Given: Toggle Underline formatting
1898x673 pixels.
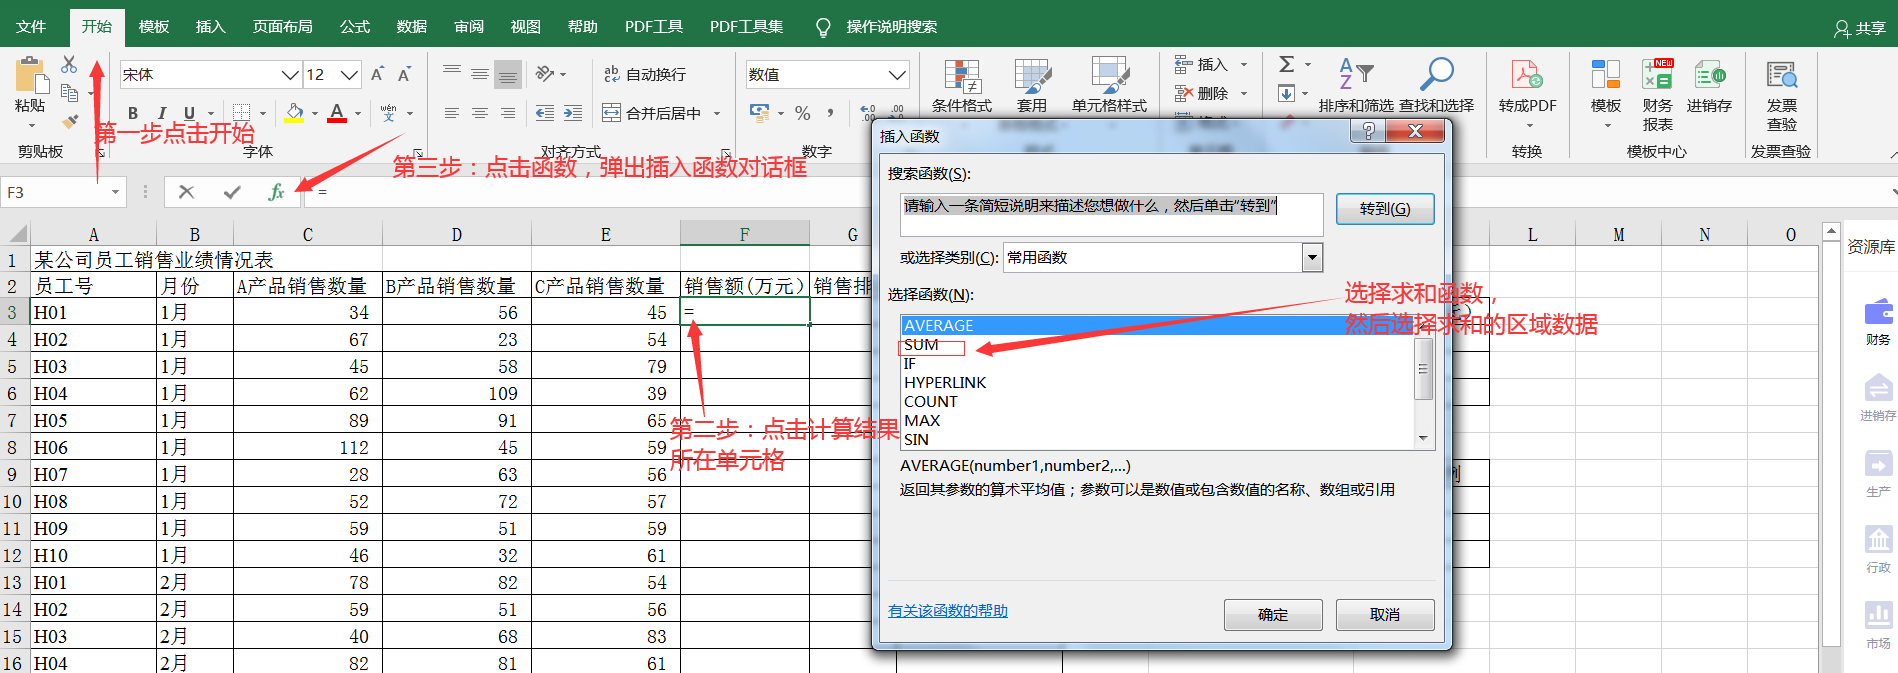Looking at the screenshot, I should coord(189,113).
